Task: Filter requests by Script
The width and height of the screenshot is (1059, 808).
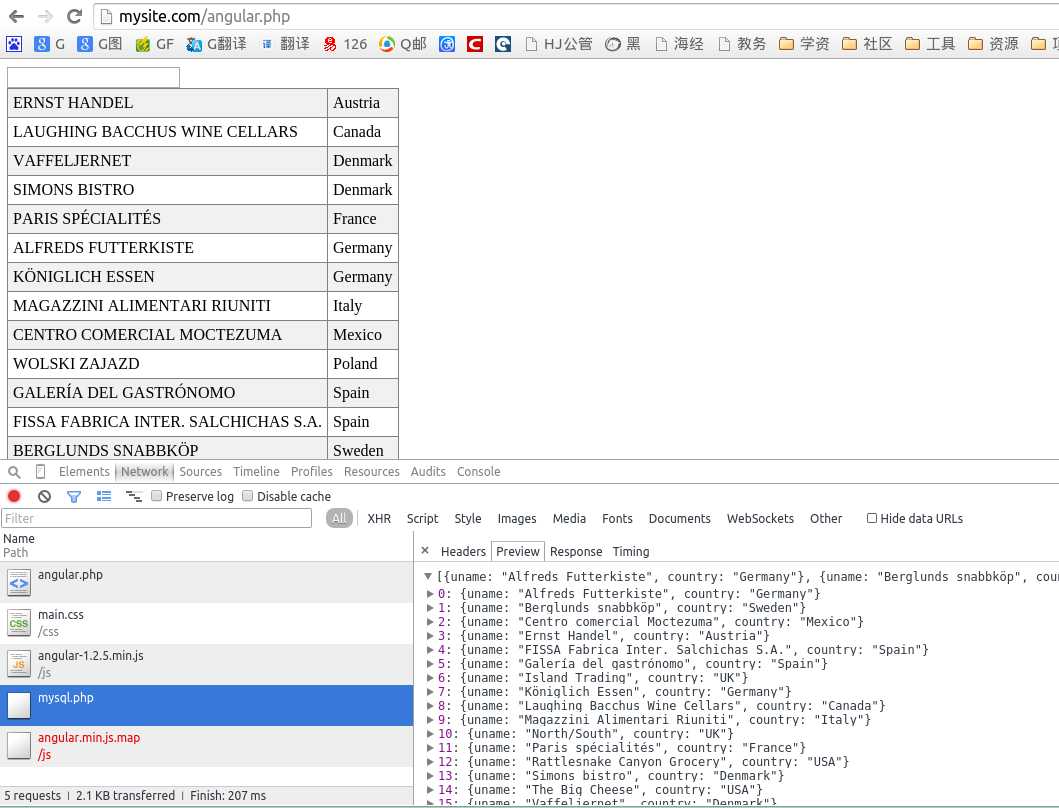Action: [x=422, y=518]
